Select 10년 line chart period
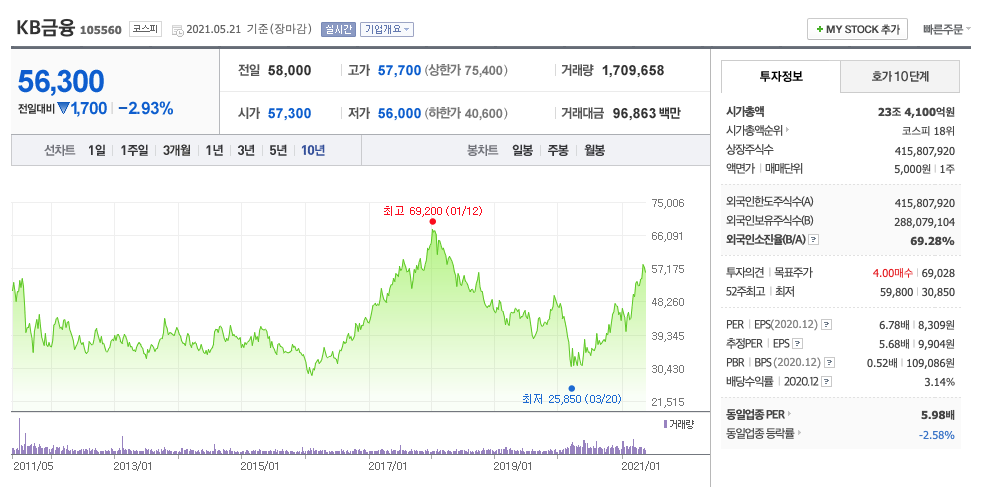Screen dimensions: 990x487 (313, 150)
